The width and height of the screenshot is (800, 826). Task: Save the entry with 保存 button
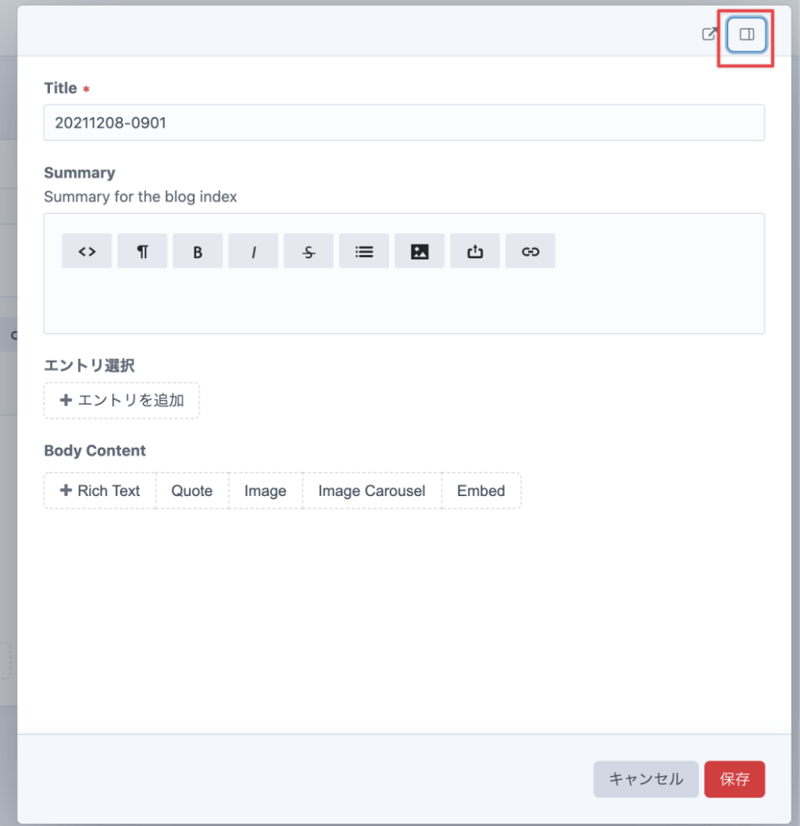click(x=734, y=779)
